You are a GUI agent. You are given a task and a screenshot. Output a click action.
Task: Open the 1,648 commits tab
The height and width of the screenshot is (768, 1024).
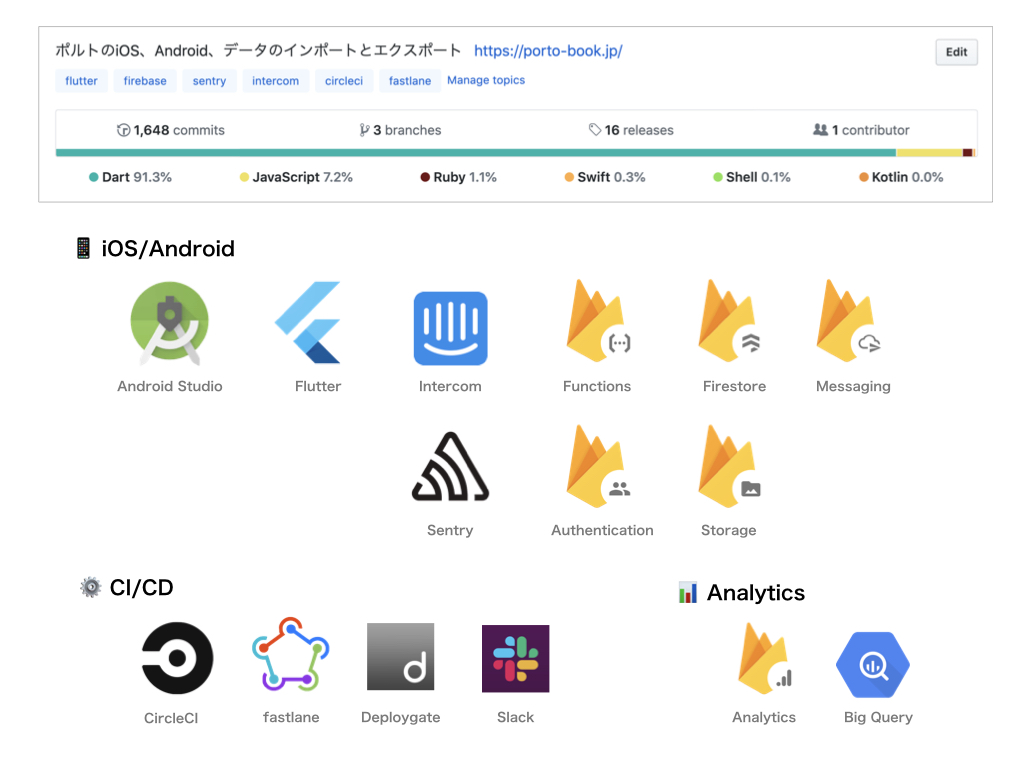click(x=170, y=130)
